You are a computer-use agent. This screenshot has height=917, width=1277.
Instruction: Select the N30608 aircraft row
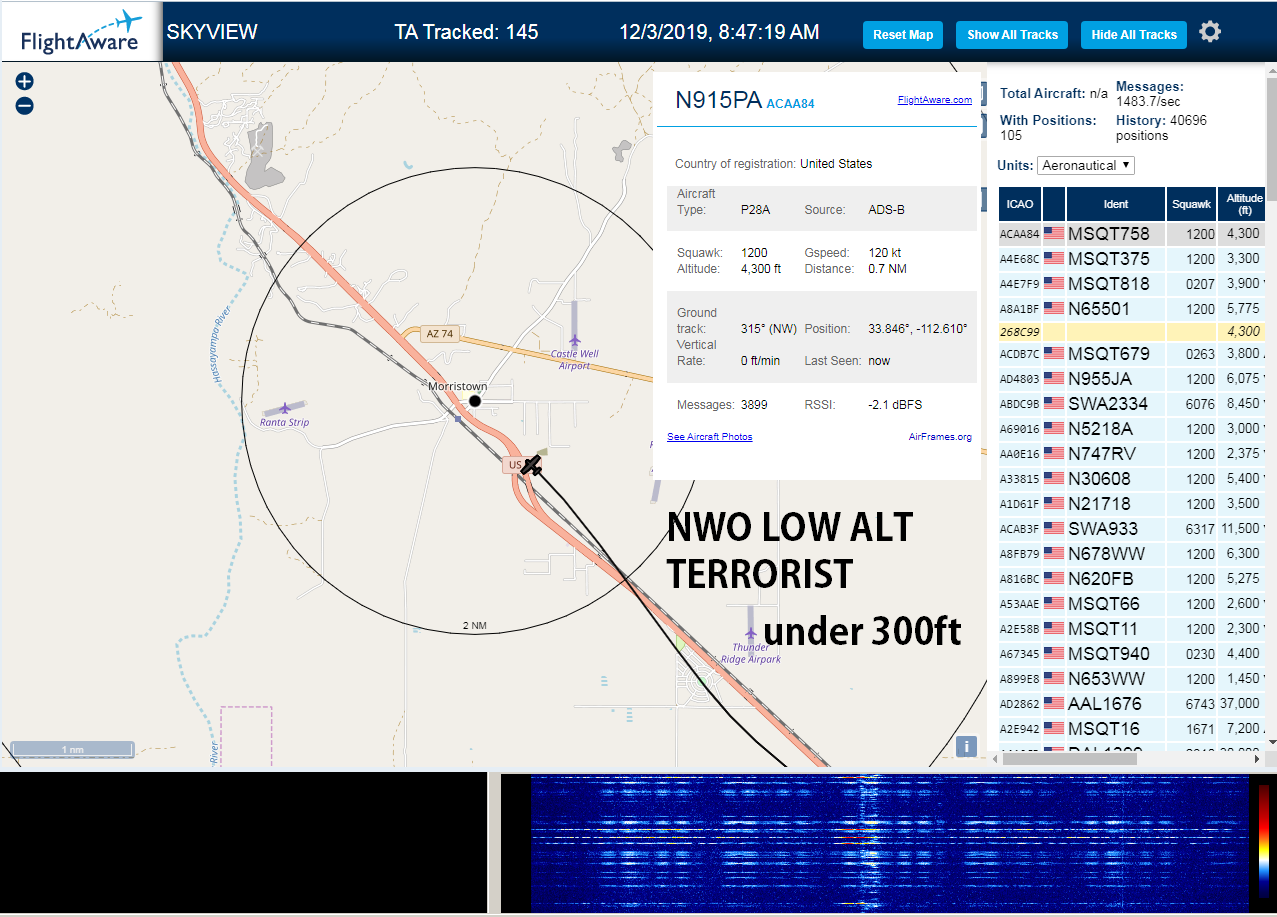[x=1132, y=479]
